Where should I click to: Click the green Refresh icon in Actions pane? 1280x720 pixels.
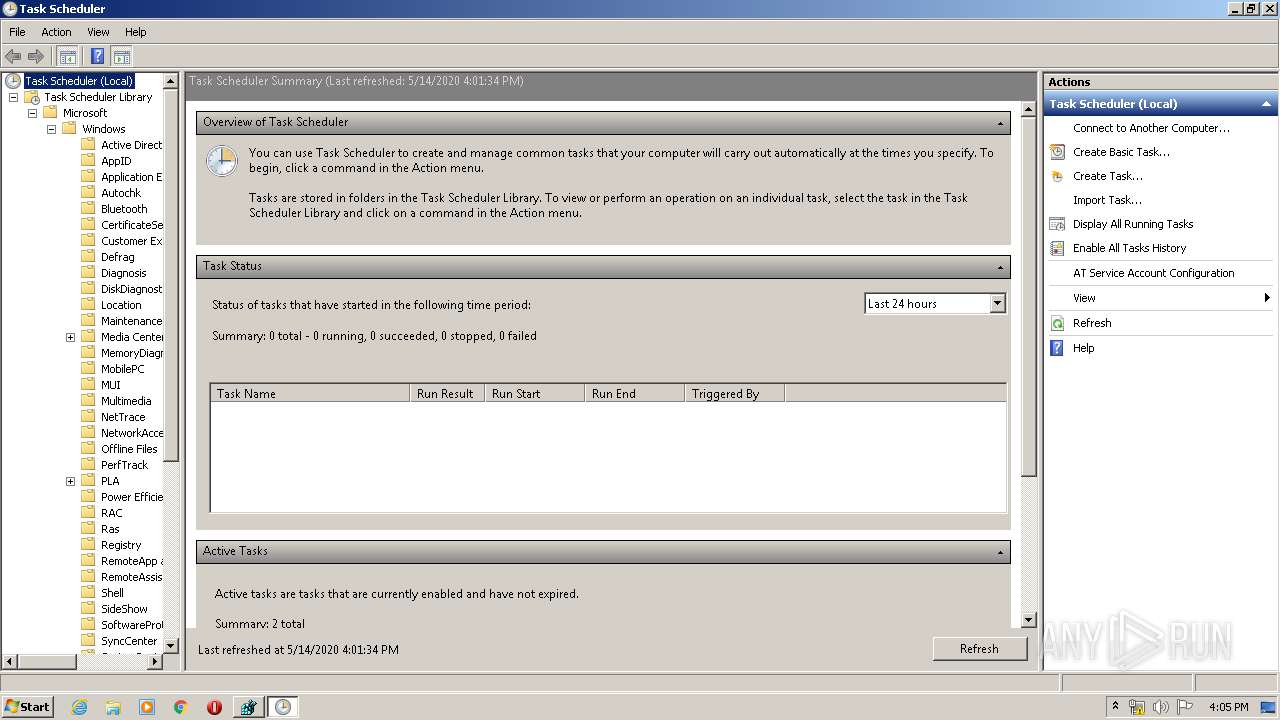tap(1057, 323)
